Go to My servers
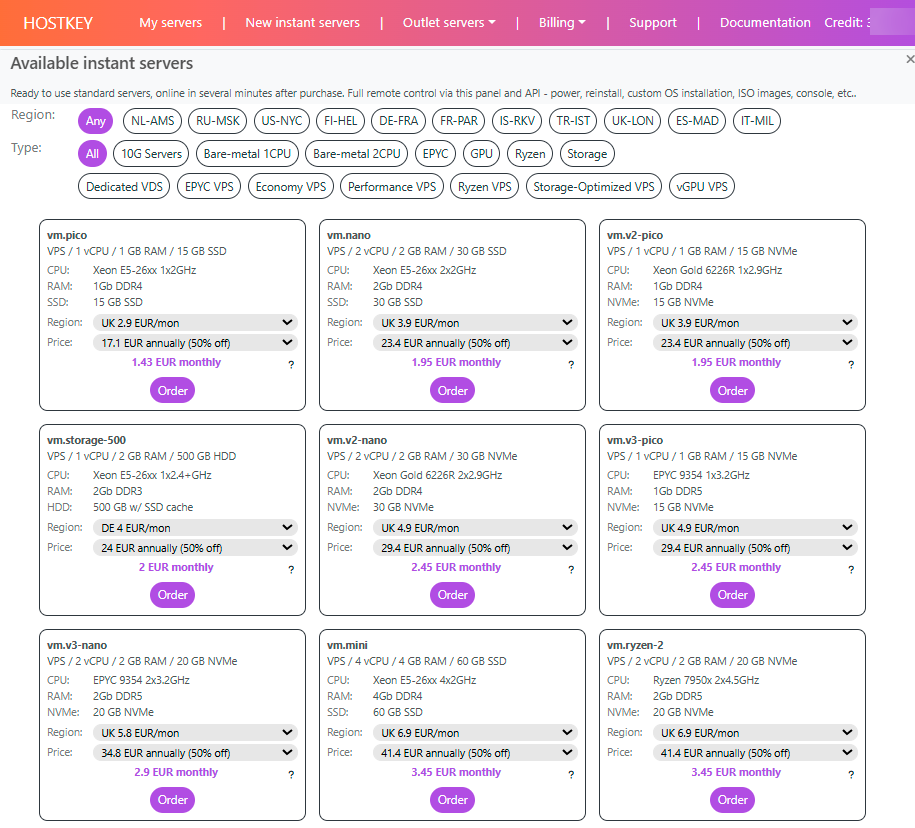Image resolution: width=915 pixels, height=828 pixels. point(170,22)
